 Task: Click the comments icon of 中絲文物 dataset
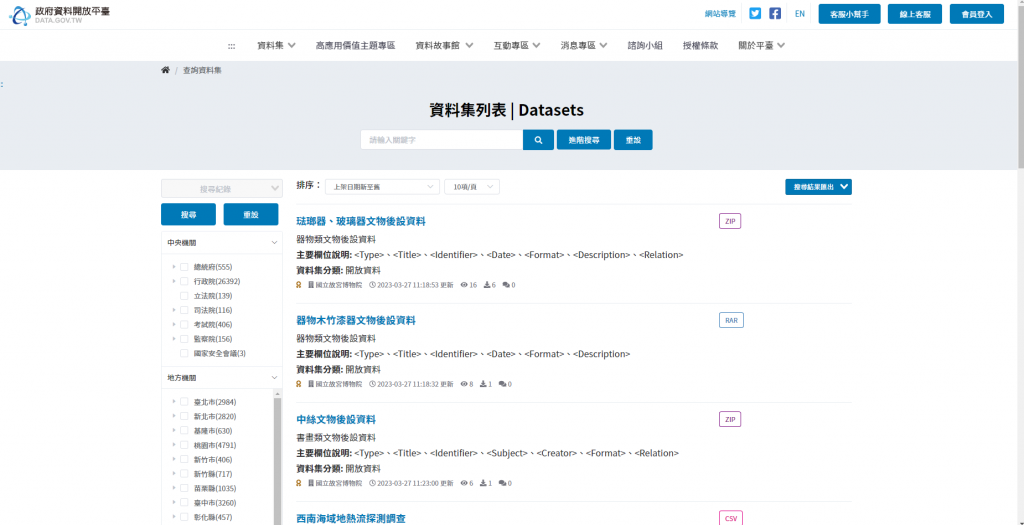pos(502,483)
